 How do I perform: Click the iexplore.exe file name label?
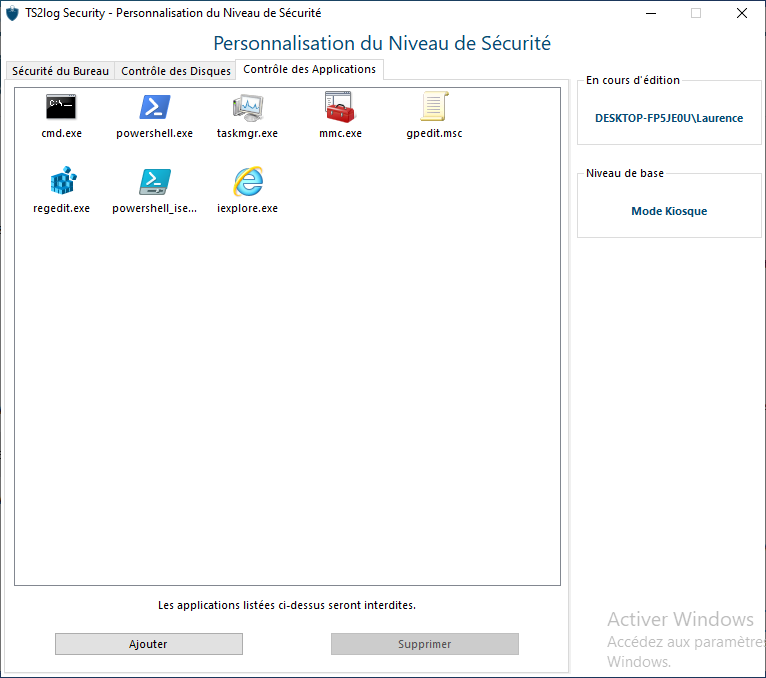(x=247, y=208)
